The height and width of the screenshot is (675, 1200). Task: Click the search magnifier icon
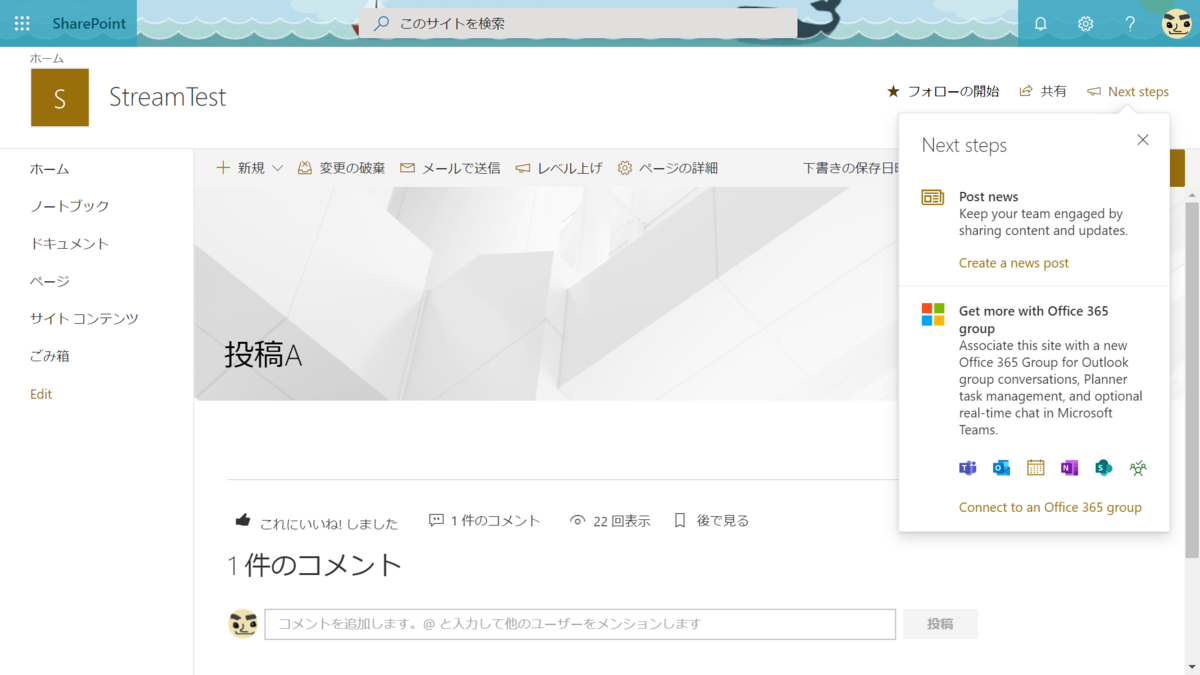[x=381, y=23]
